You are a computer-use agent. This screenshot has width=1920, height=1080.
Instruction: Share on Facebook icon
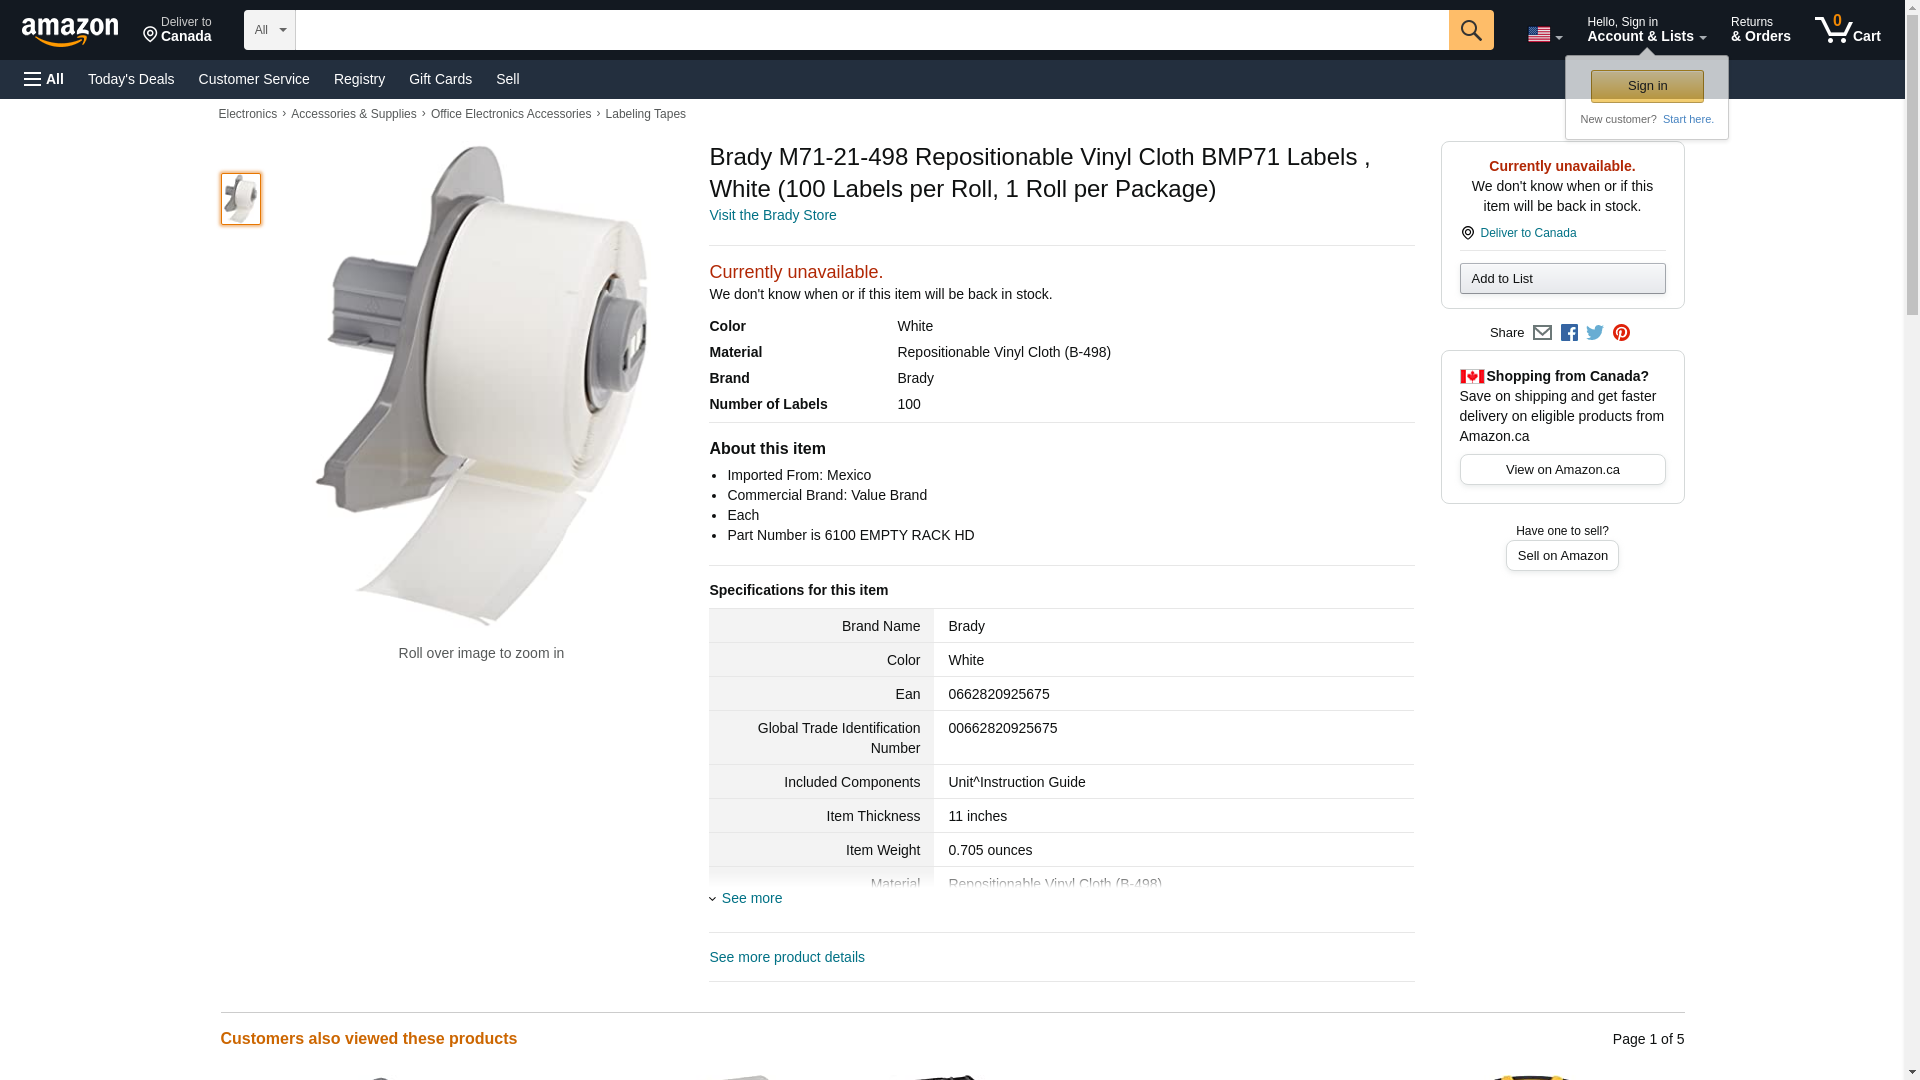tap(1569, 333)
